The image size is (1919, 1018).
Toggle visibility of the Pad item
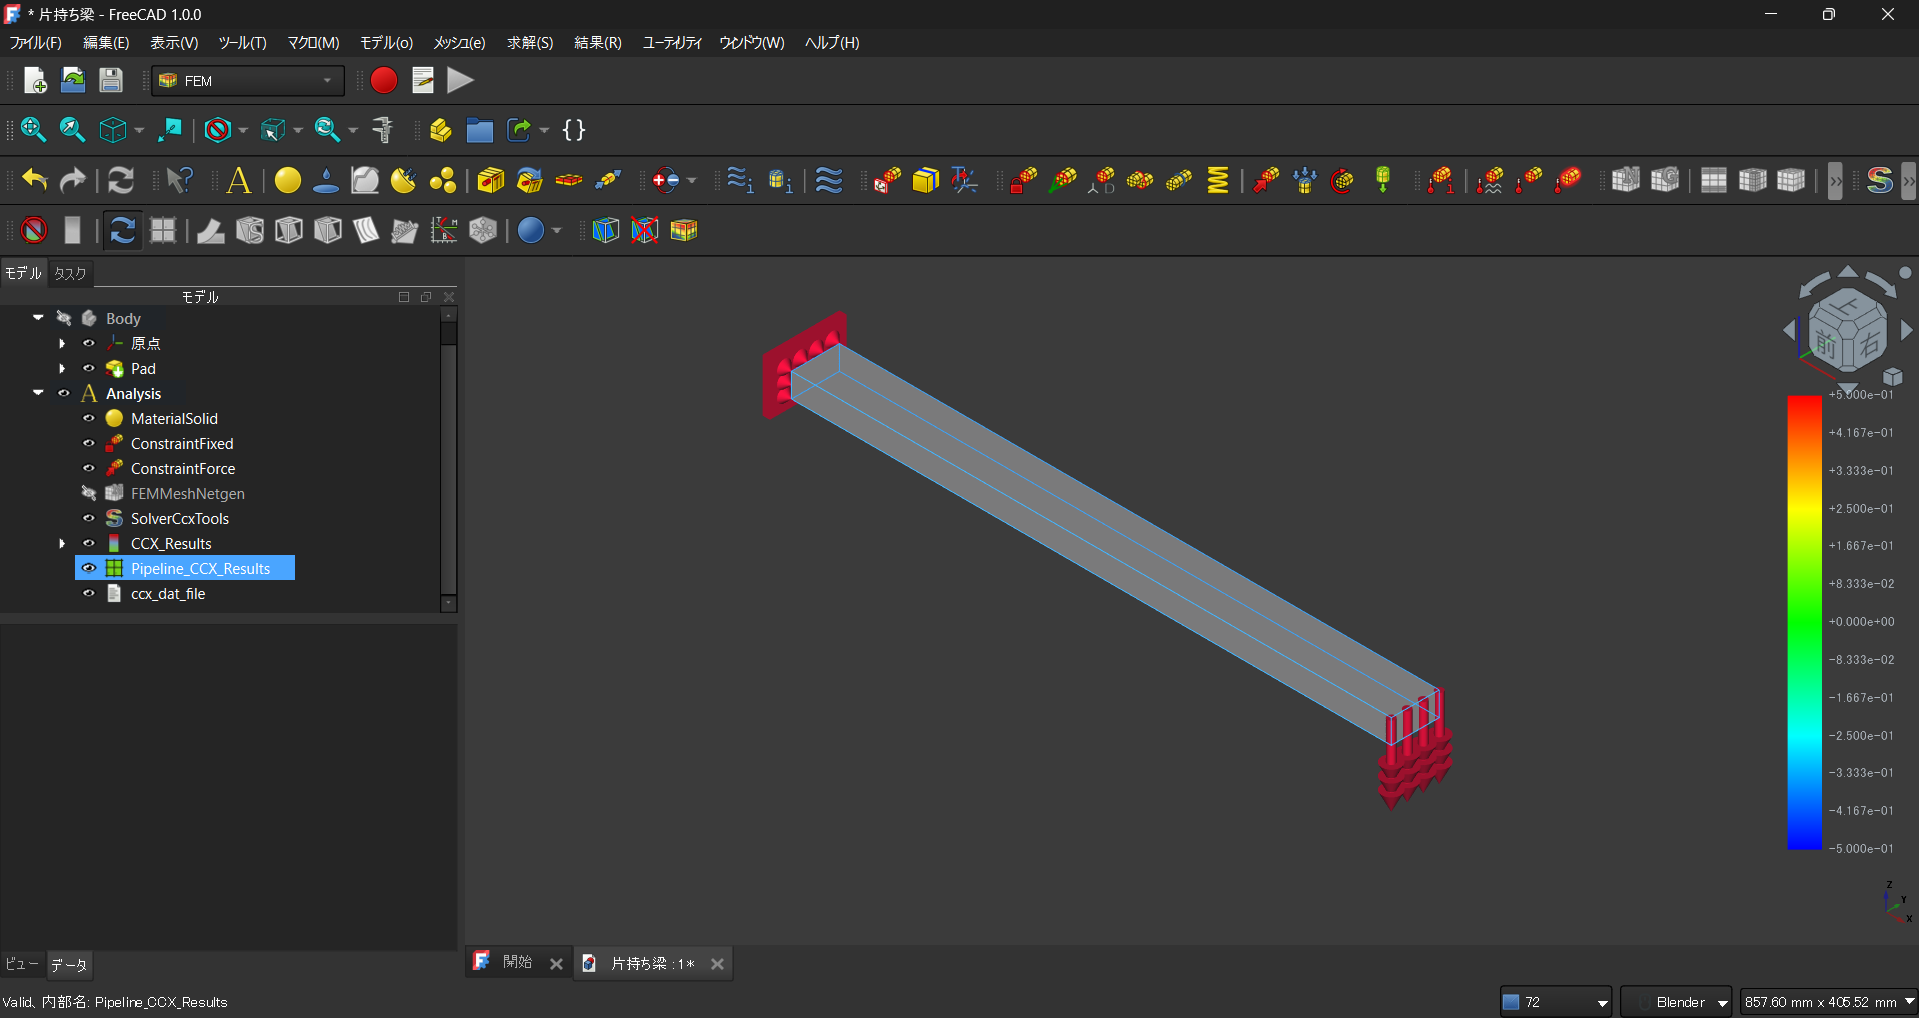pos(89,369)
